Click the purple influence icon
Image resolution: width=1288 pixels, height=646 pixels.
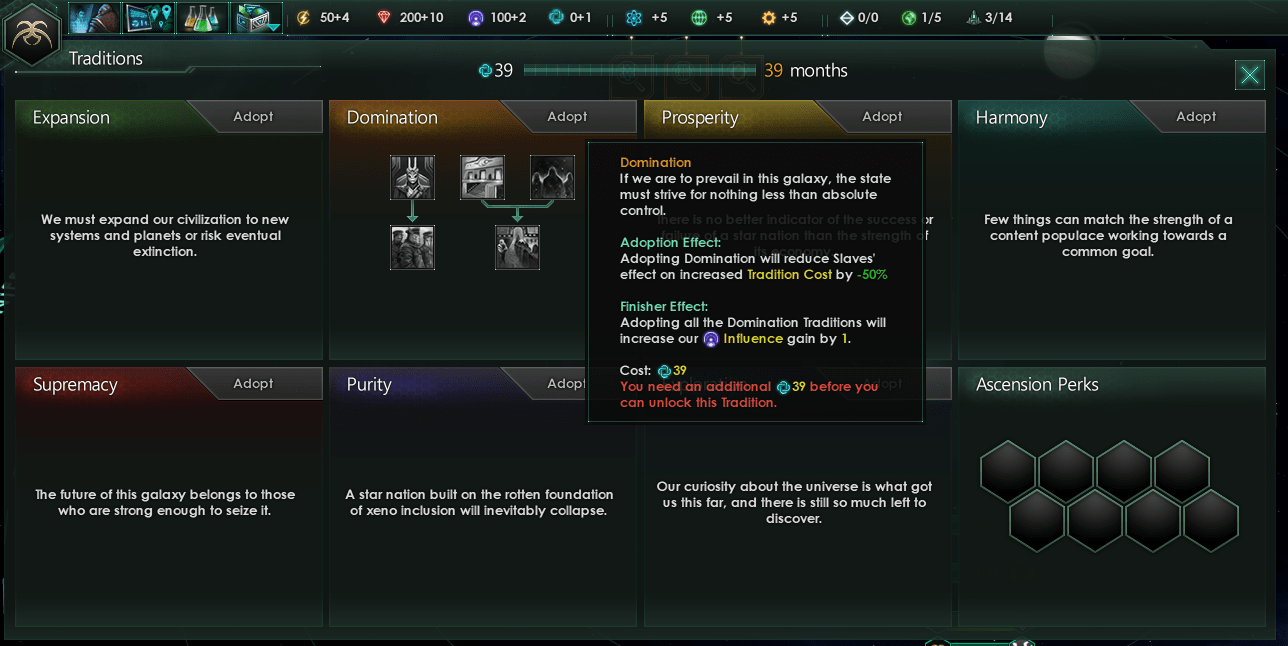click(x=476, y=18)
